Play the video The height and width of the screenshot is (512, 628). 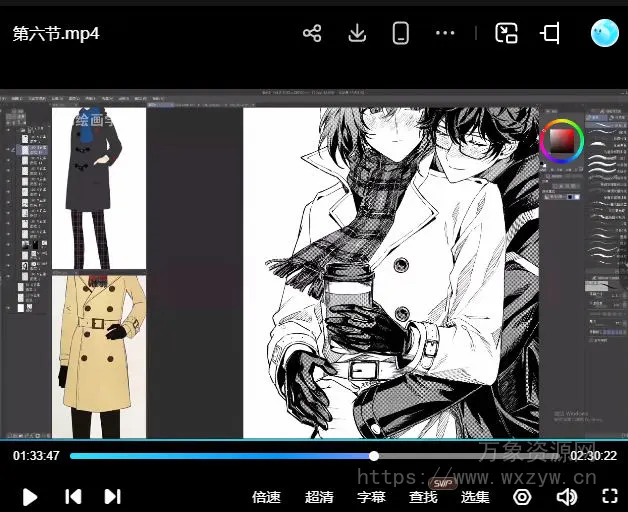[30, 496]
